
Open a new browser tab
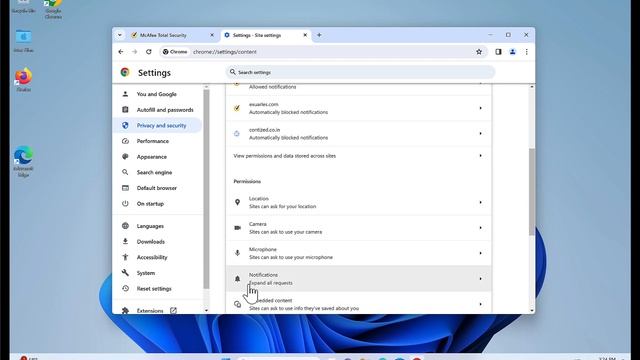pyautogui.click(x=319, y=35)
